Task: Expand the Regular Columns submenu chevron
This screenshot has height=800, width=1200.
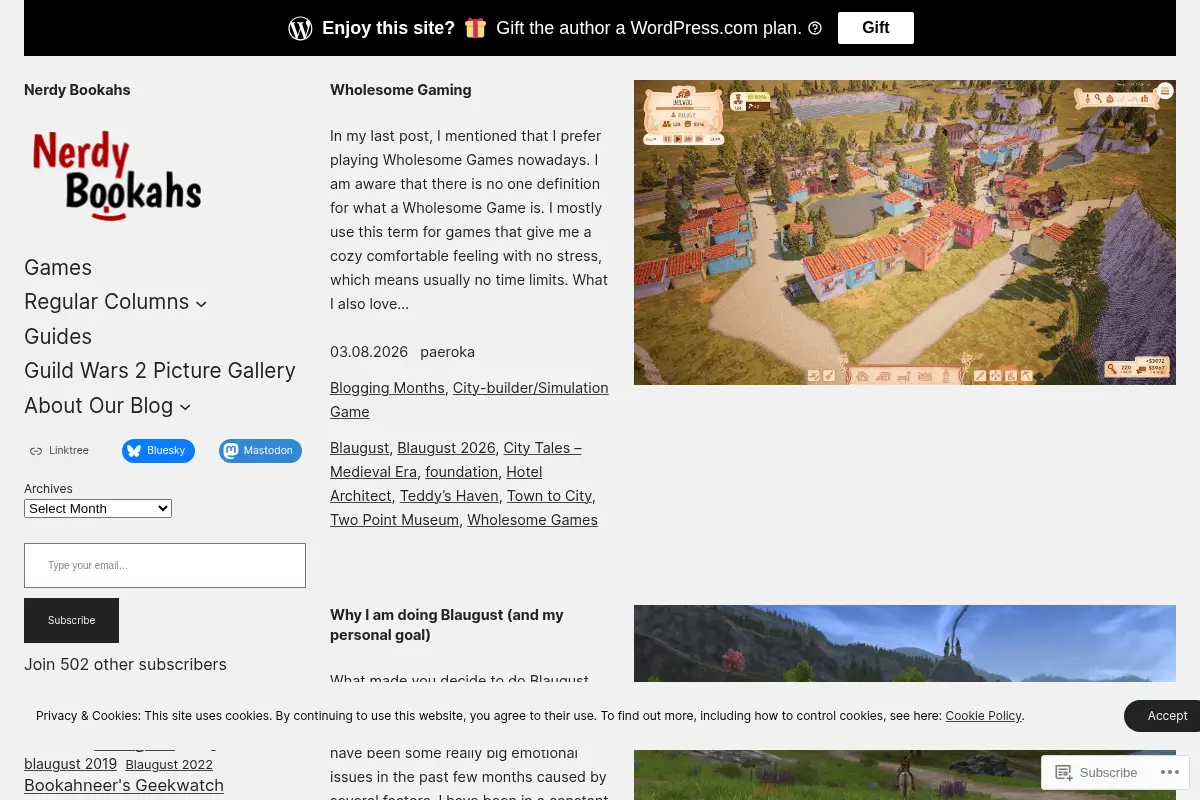Action: (201, 304)
